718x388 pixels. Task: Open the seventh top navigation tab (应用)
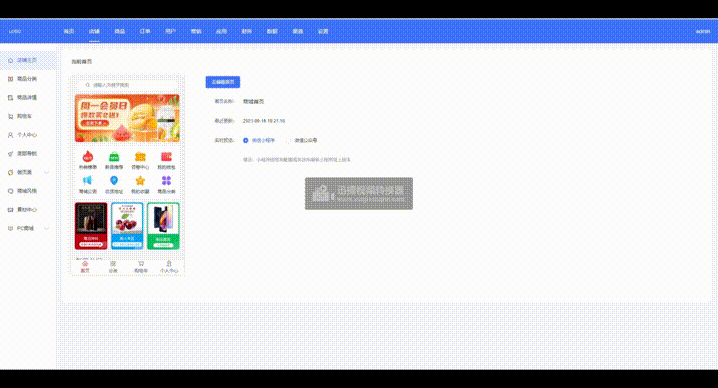pos(221,32)
